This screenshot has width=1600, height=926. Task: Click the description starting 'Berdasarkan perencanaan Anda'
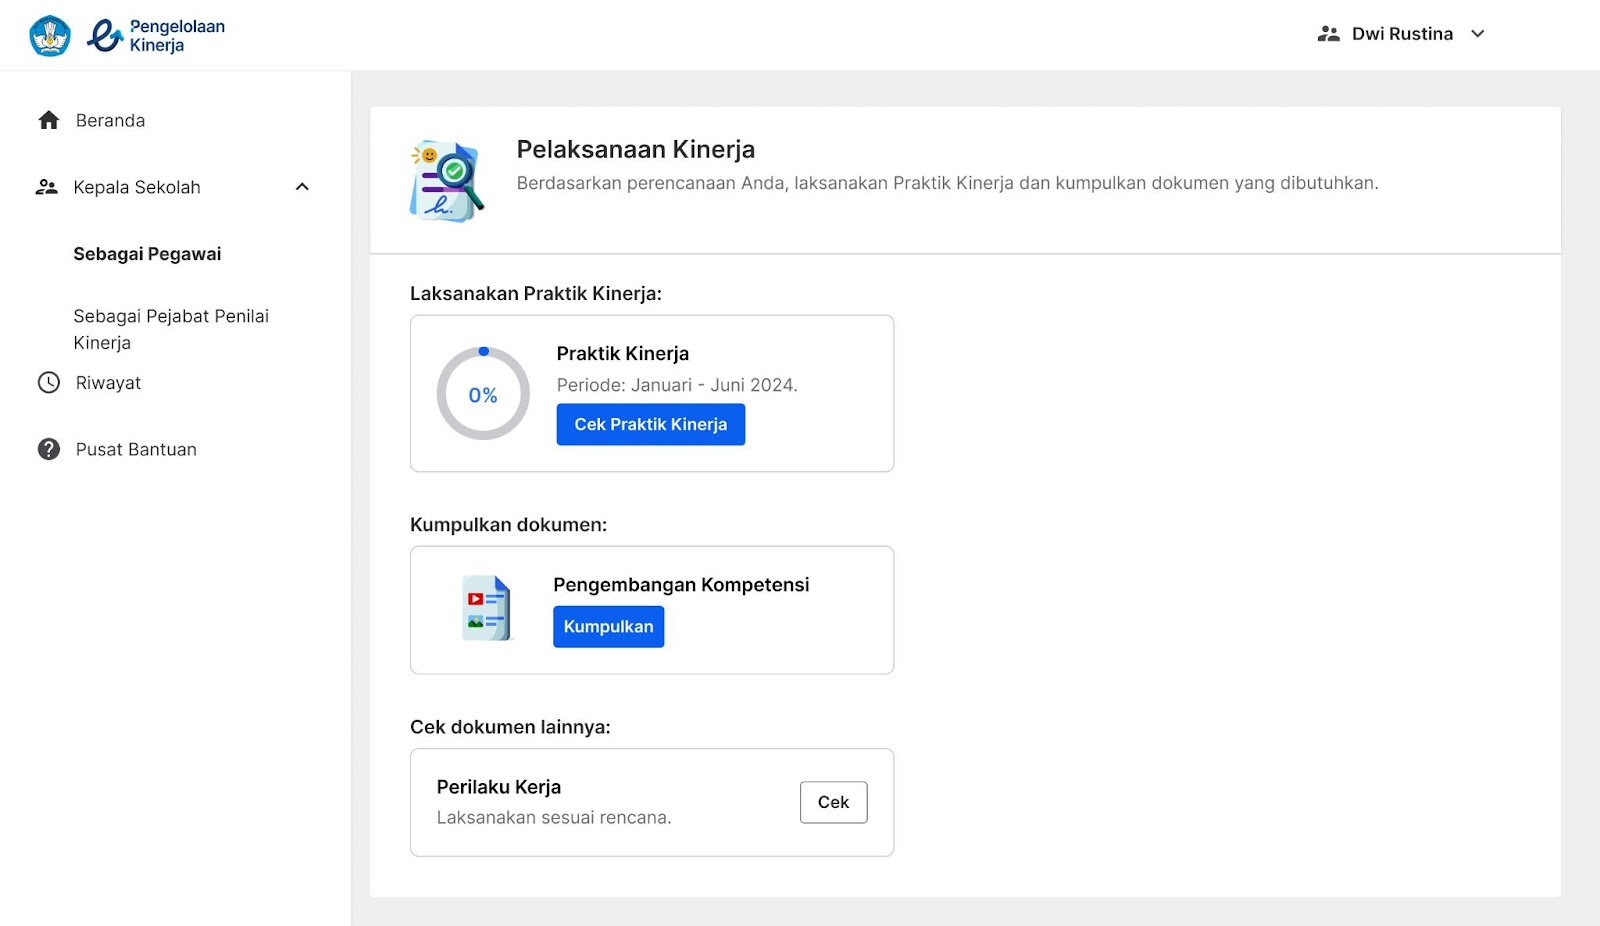tap(948, 183)
